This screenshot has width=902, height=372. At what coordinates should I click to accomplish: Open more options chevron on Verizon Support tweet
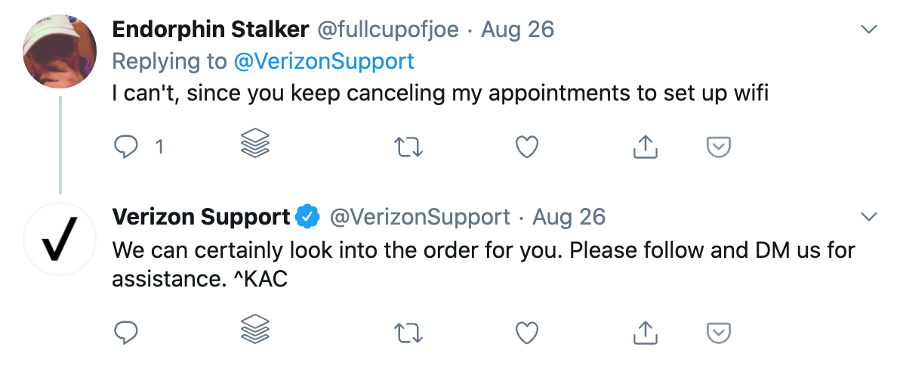click(x=869, y=217)
